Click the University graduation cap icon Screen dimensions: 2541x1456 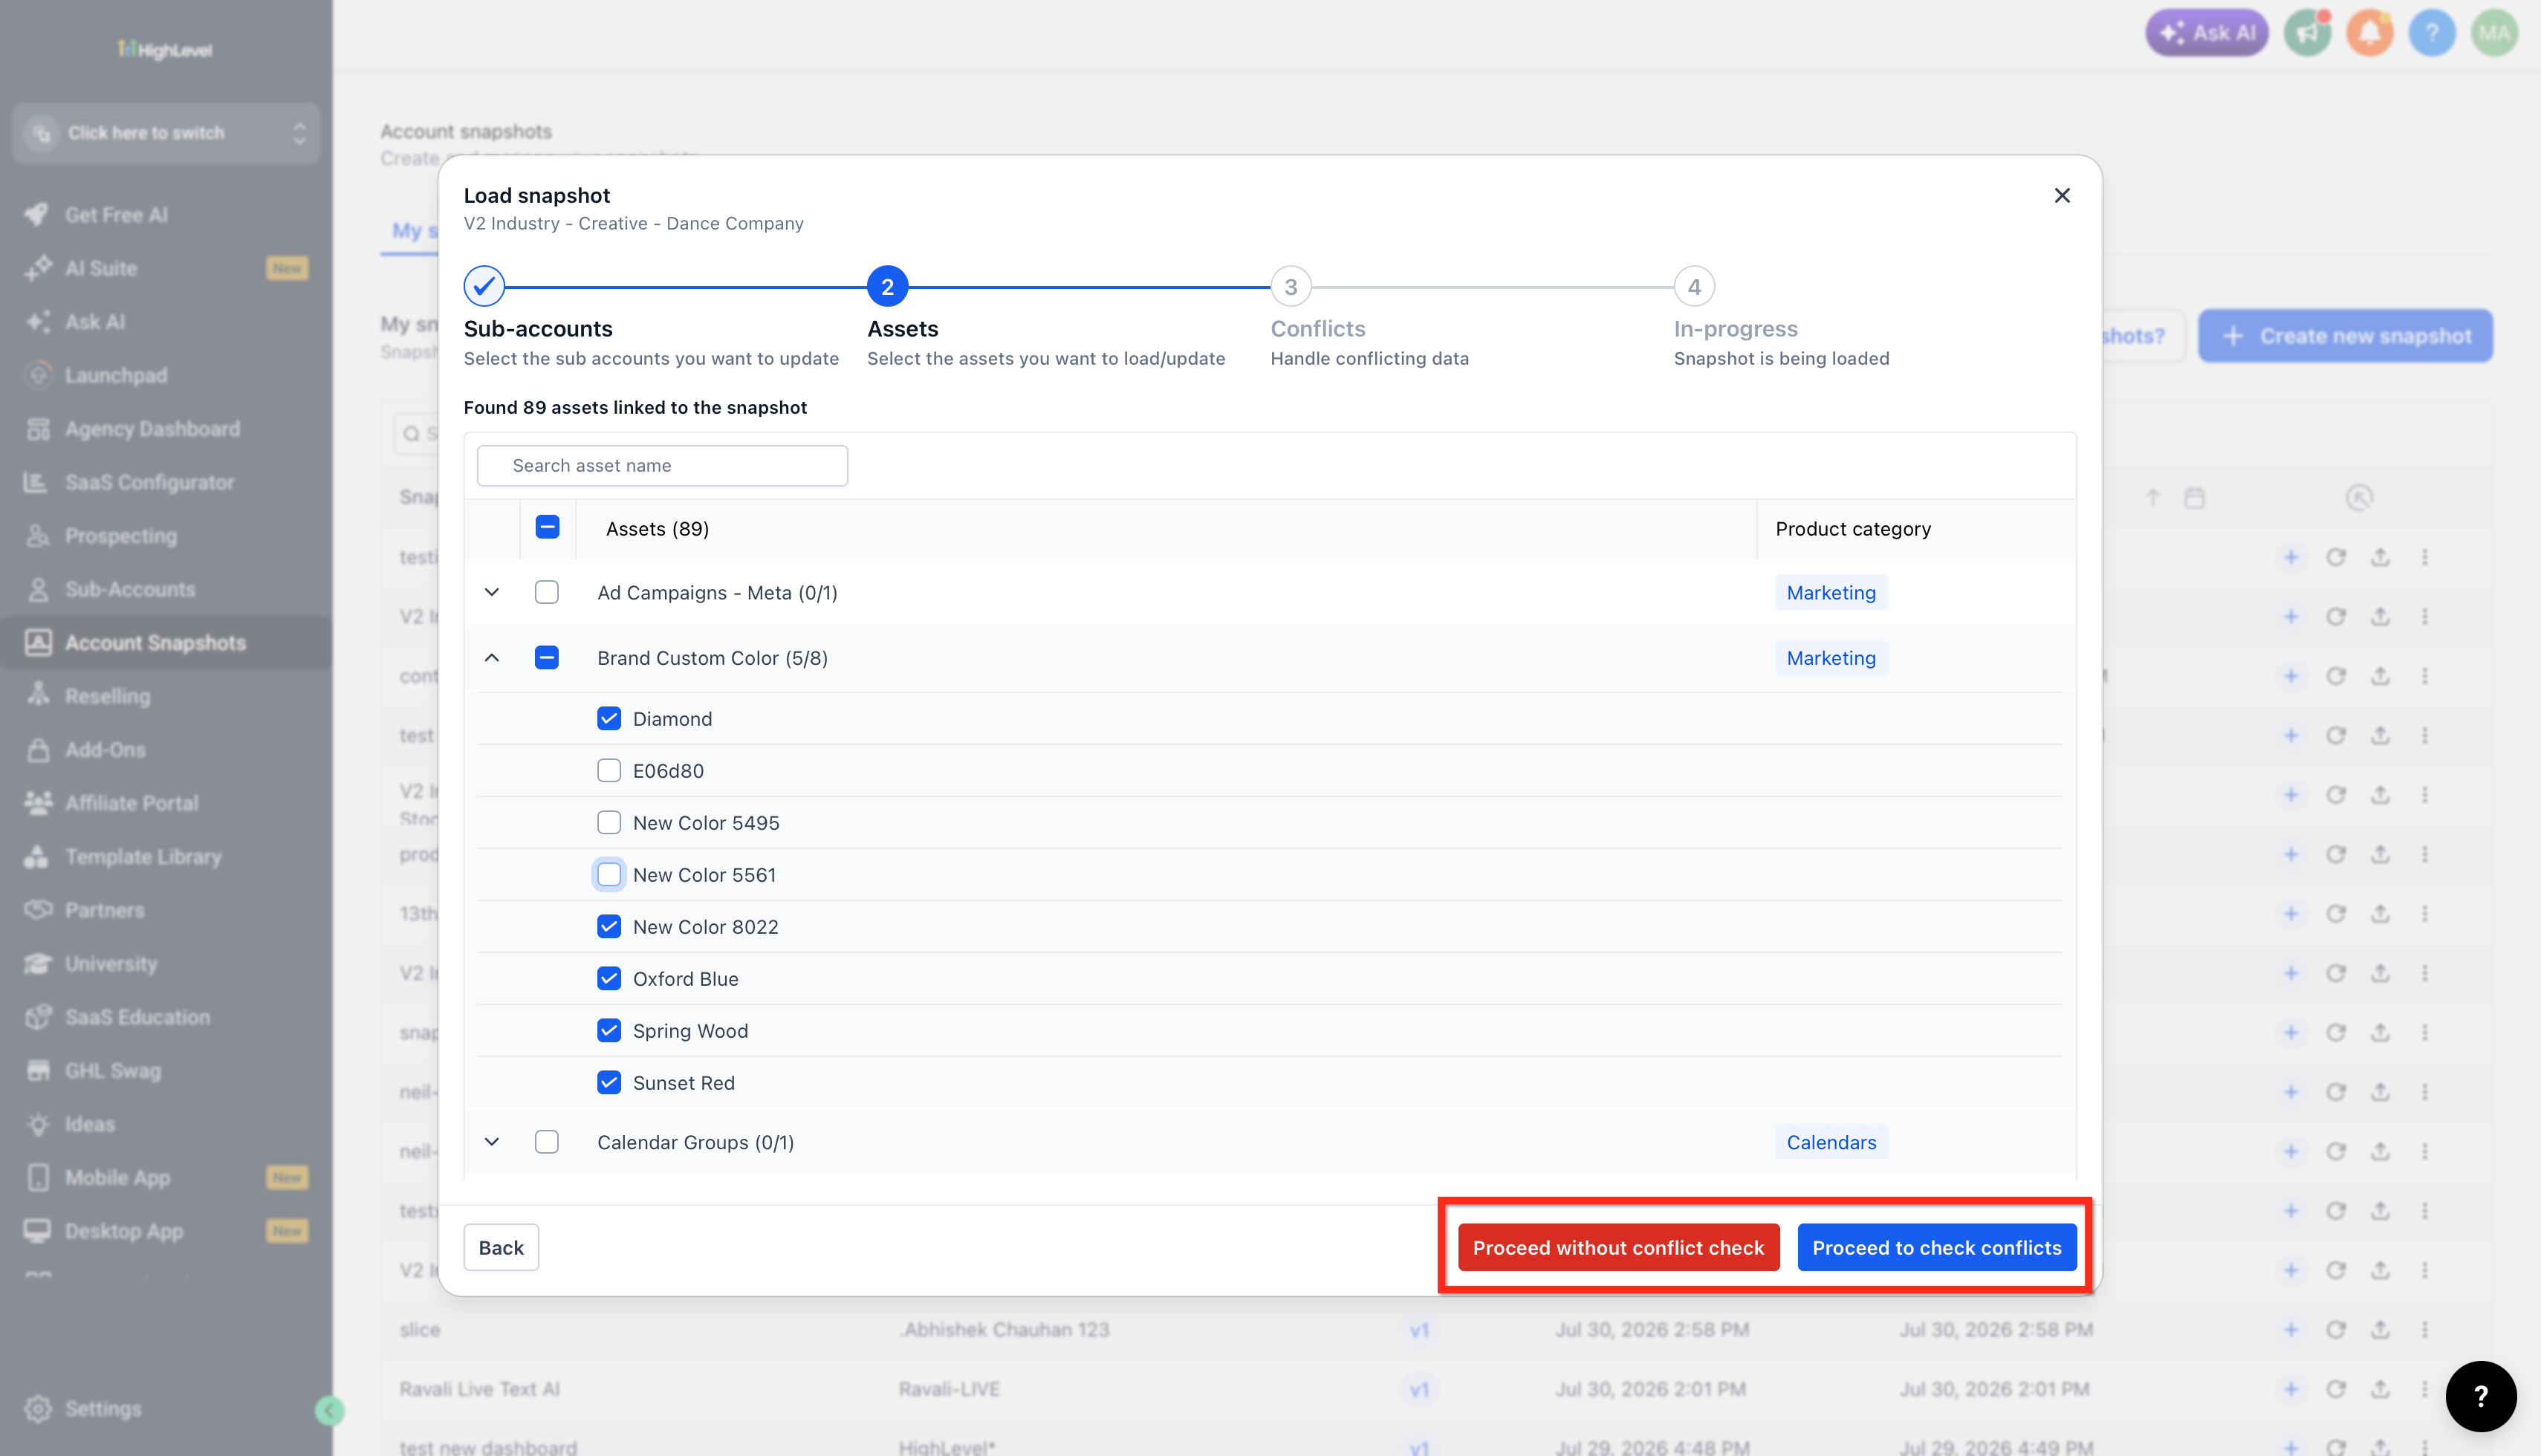(x=38, y=963)
